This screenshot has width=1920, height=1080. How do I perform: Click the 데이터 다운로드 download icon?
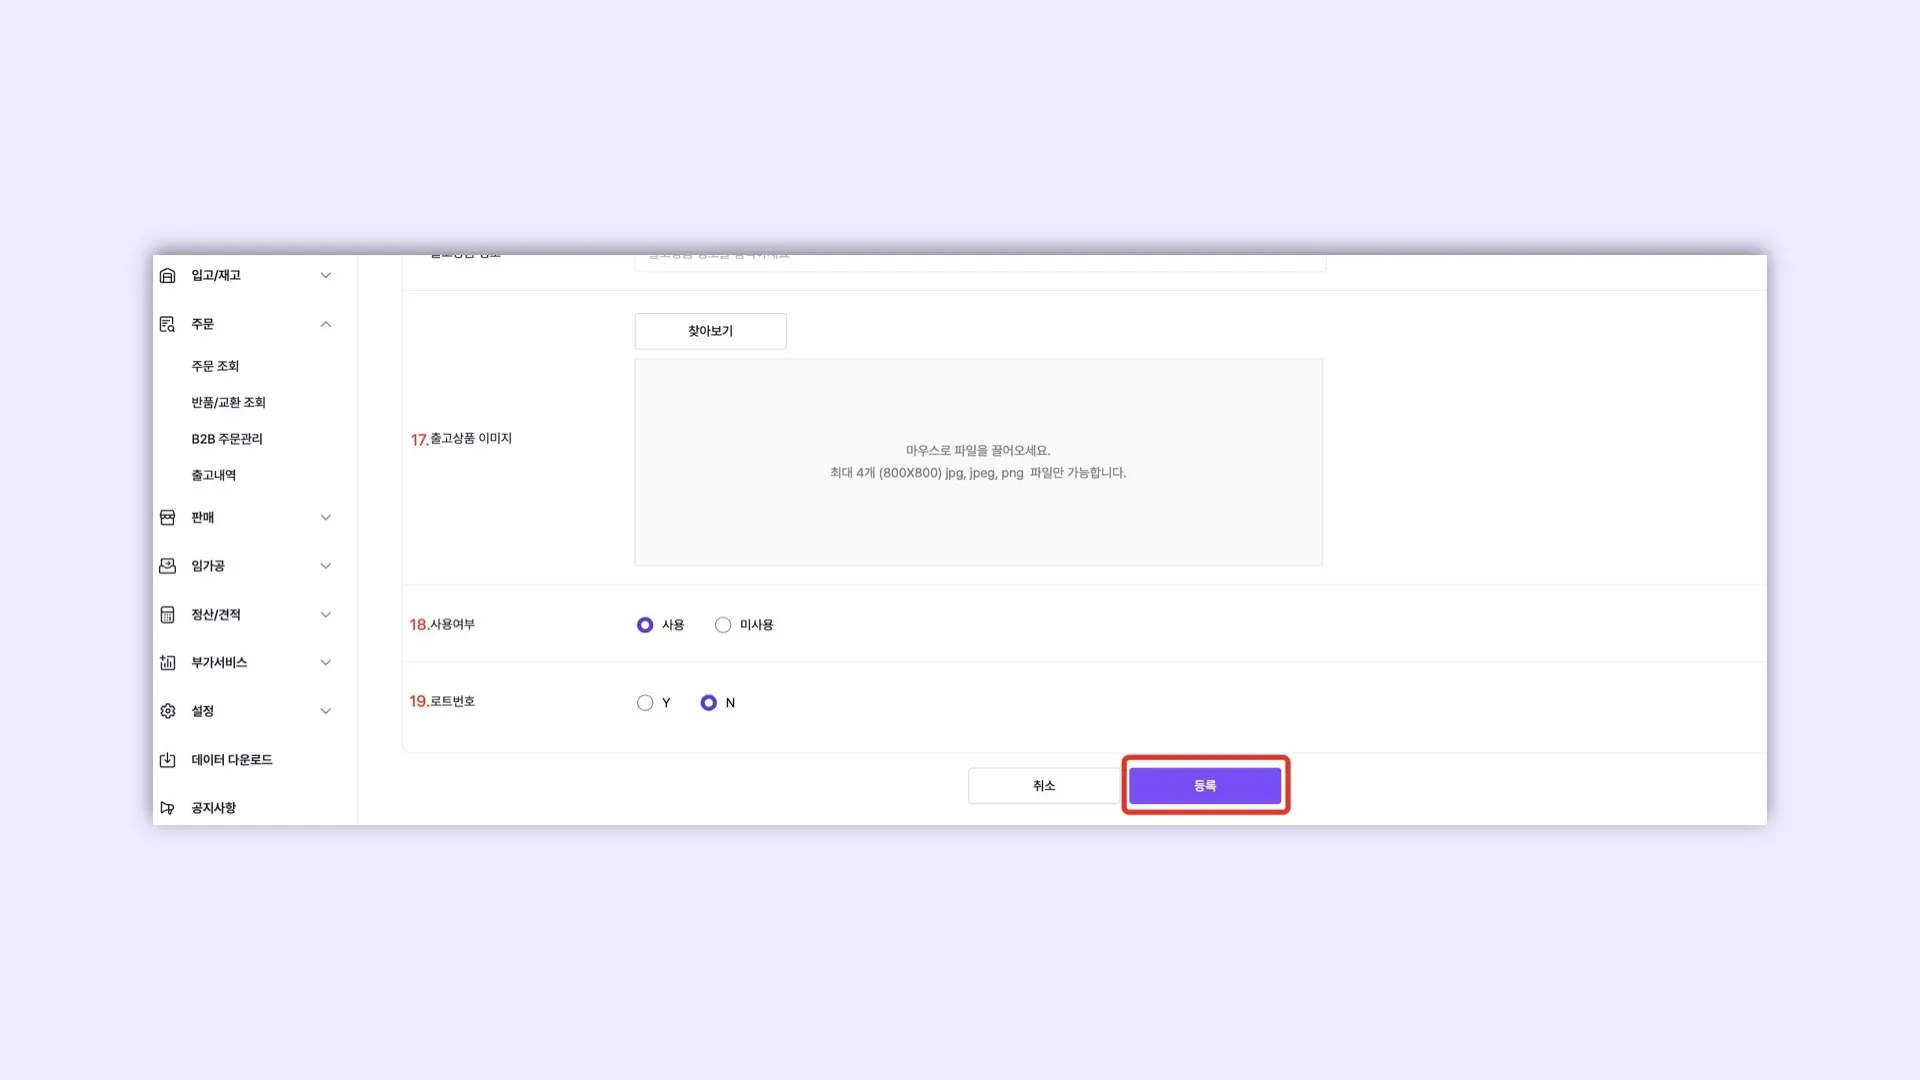click(x=167, y=760)
